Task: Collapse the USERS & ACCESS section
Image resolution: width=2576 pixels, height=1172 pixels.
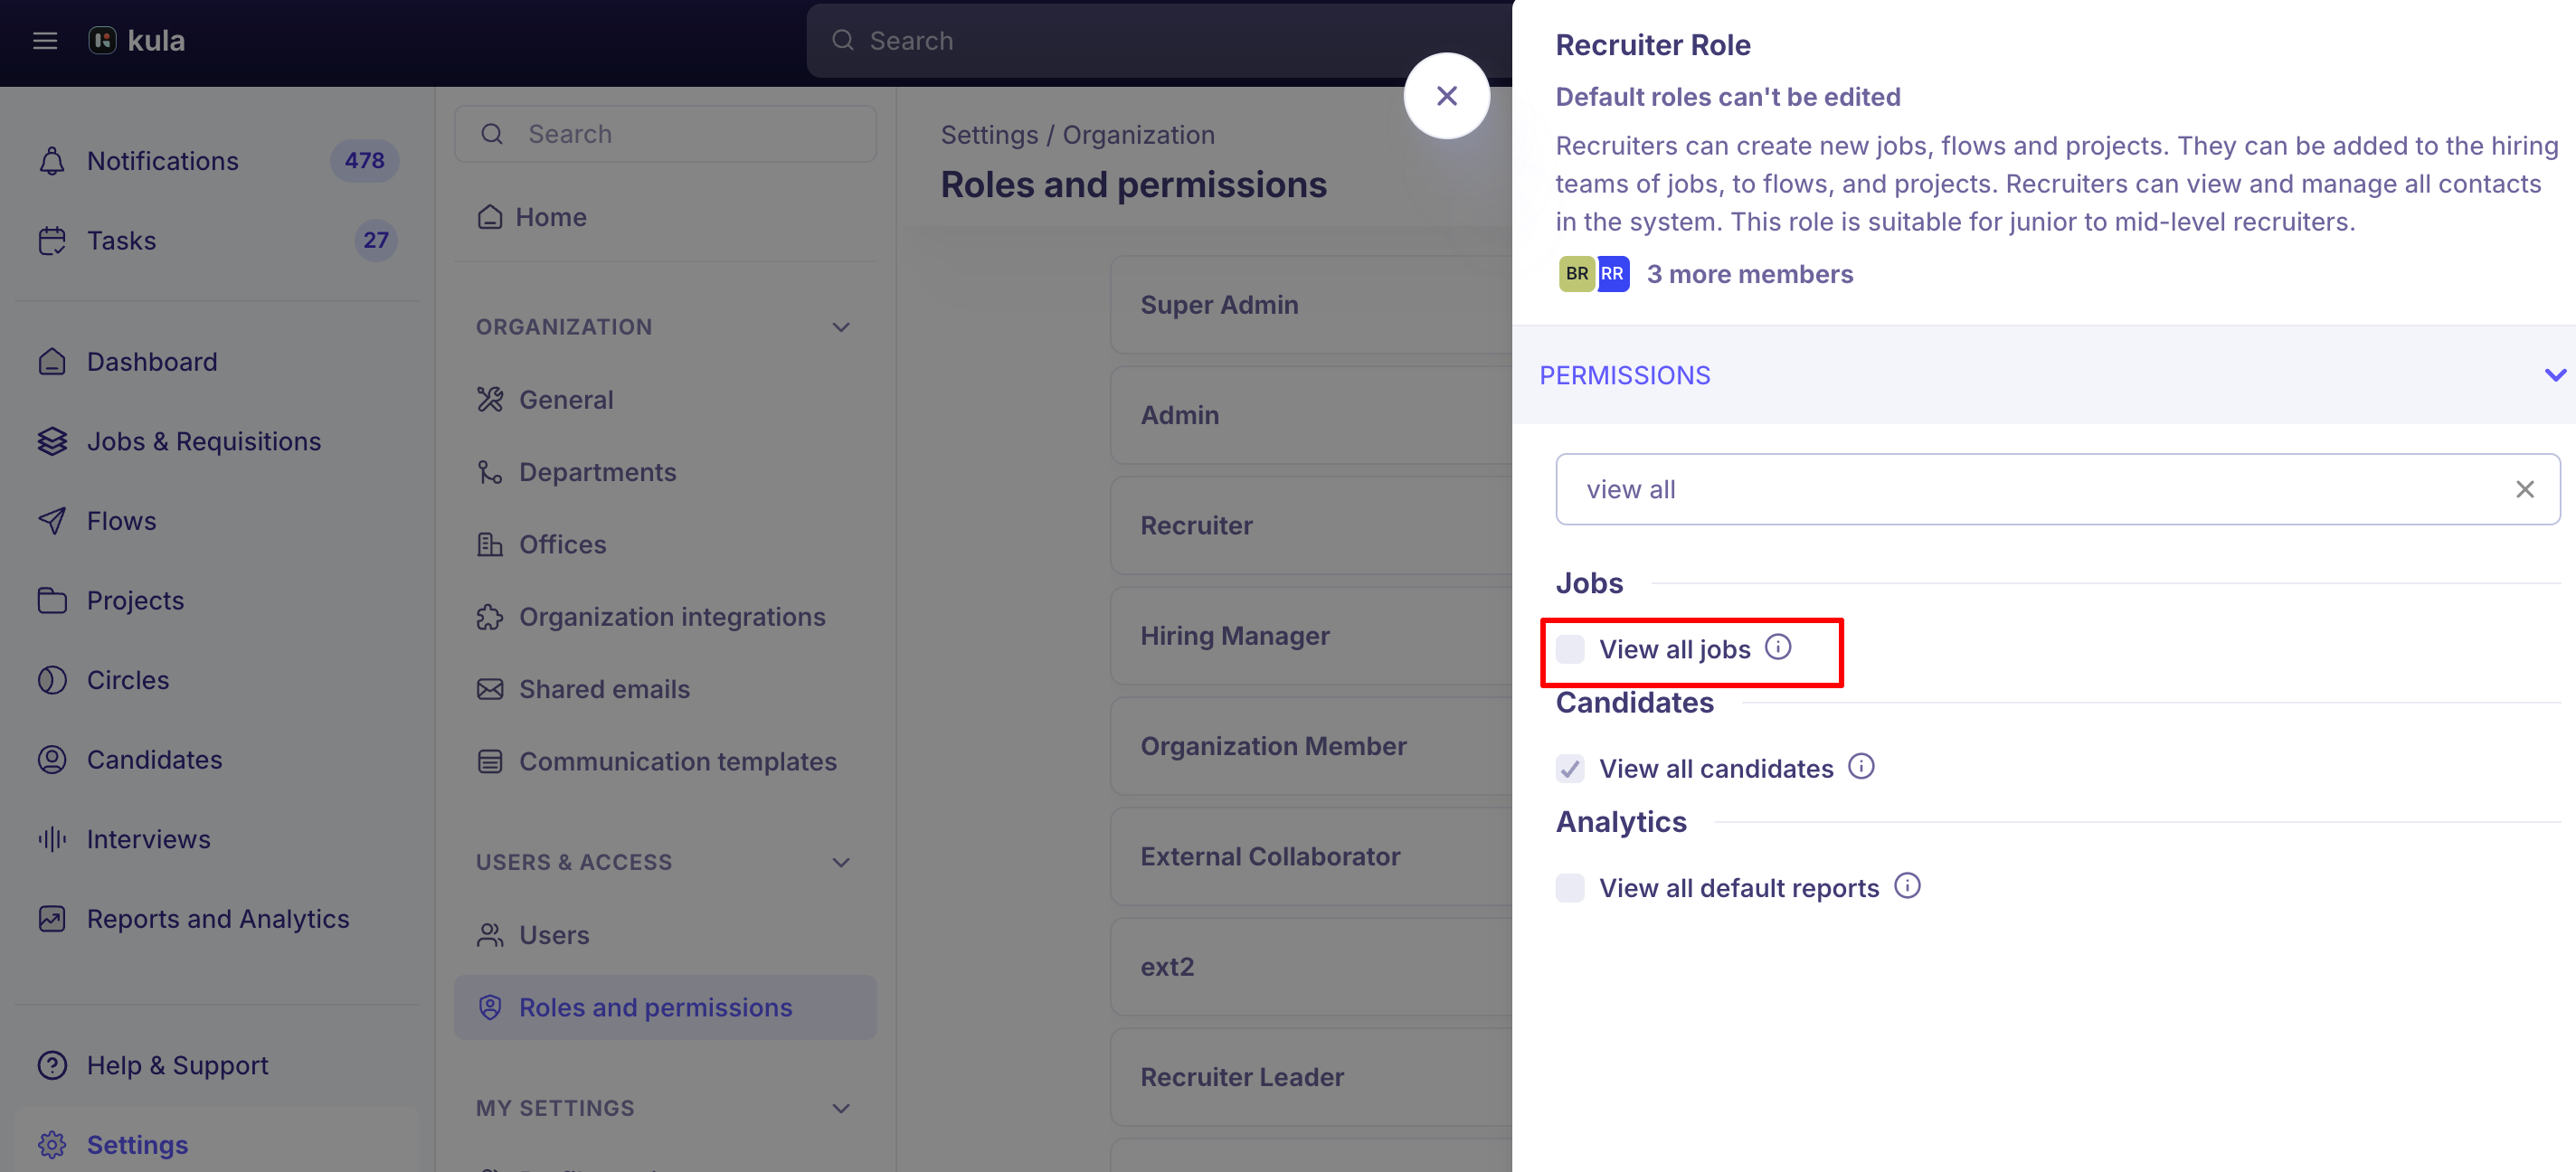Action: click(841, 862)
